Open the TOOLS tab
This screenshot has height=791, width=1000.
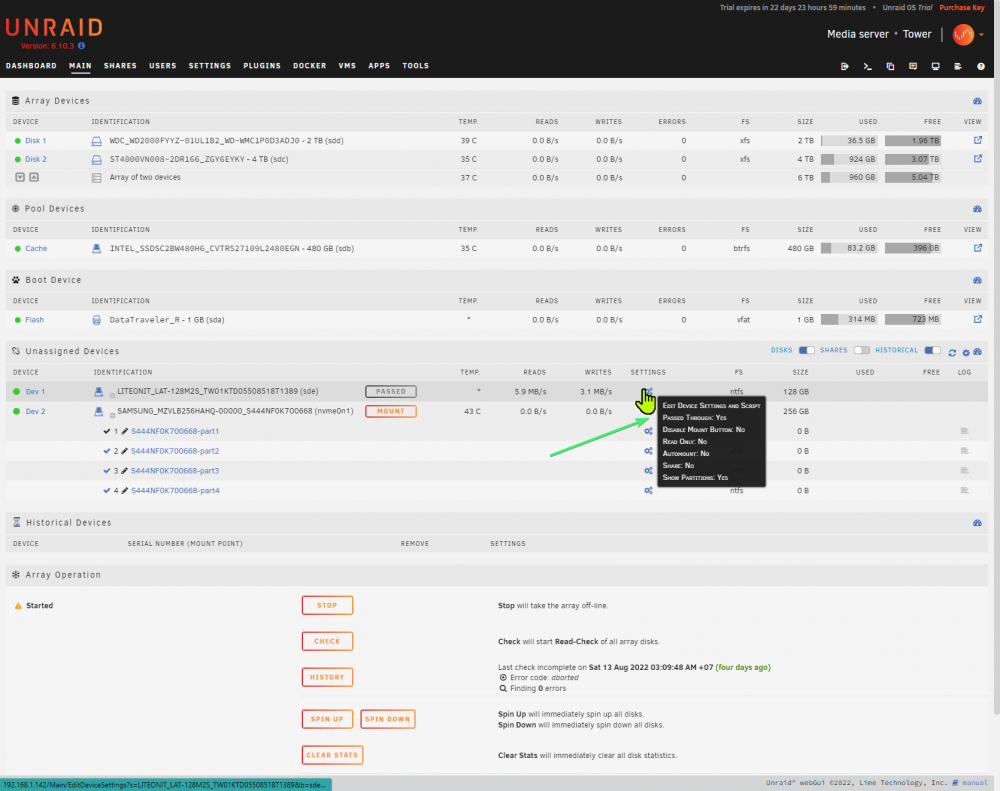416,66
